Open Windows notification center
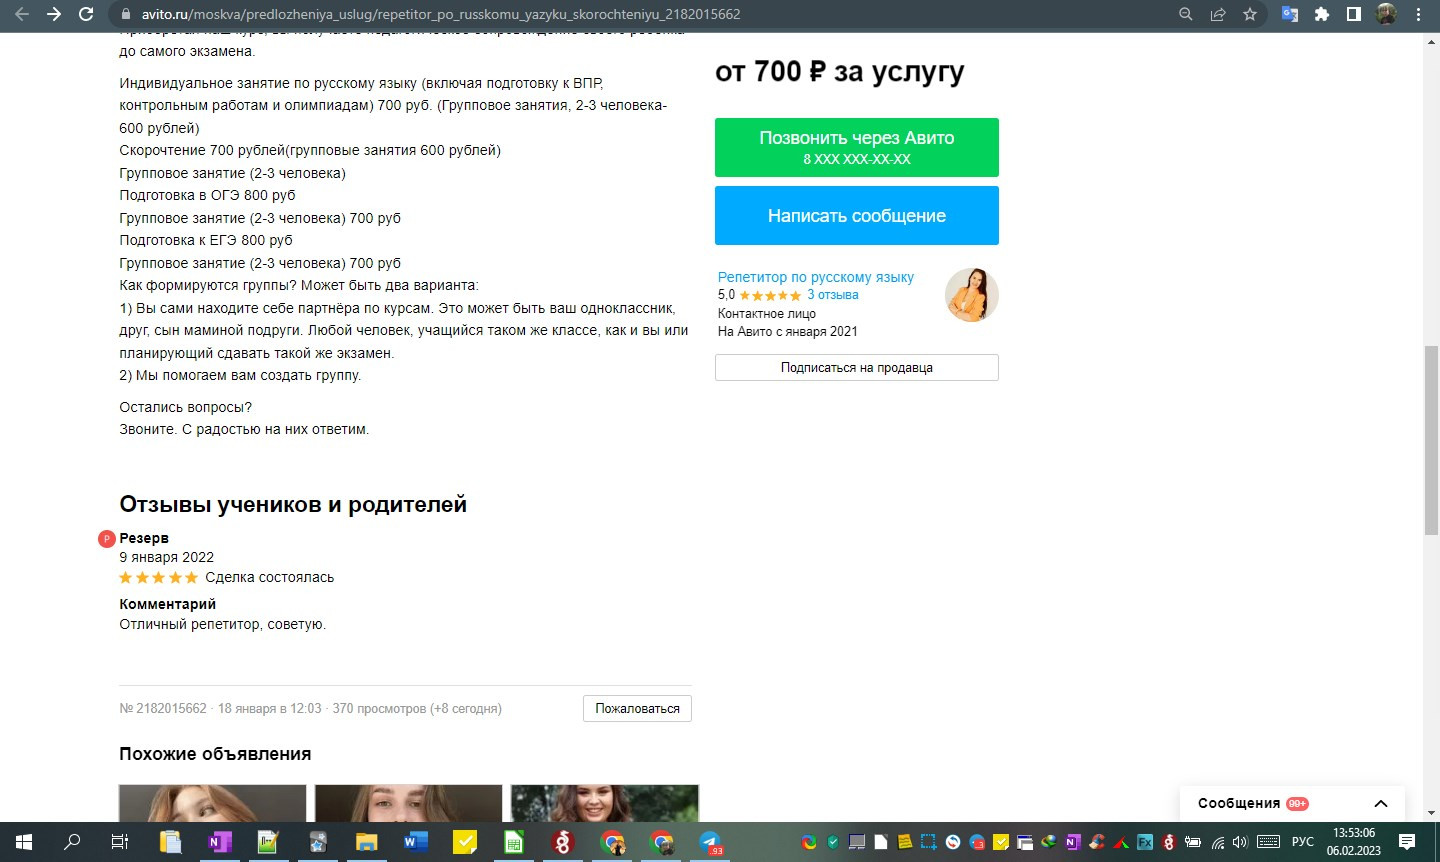Screen dimensions: 1440x862 1407,842
